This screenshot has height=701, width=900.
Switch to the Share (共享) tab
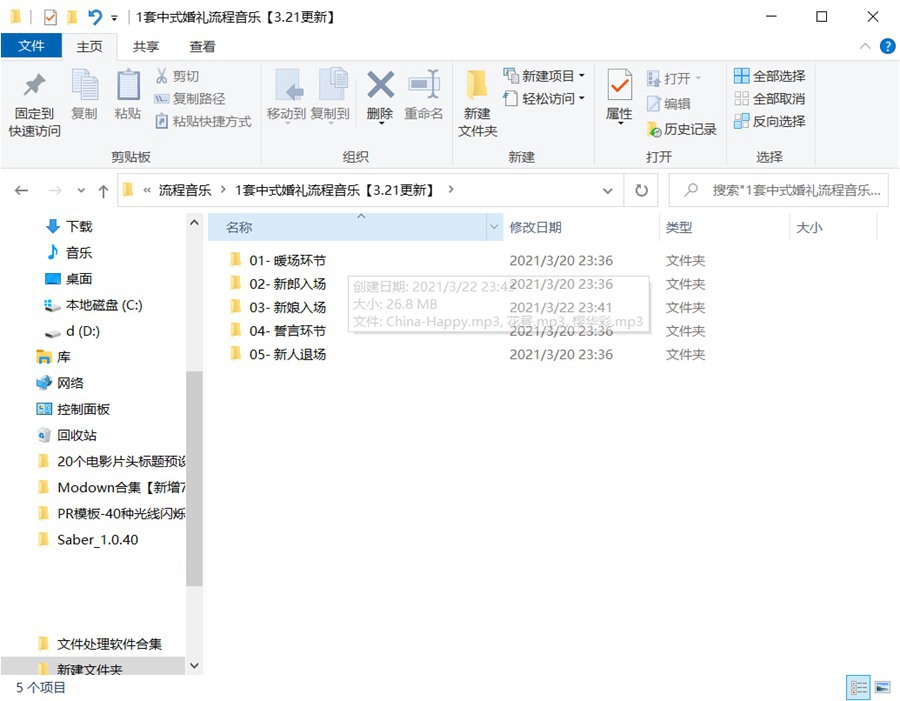(145, 47)
